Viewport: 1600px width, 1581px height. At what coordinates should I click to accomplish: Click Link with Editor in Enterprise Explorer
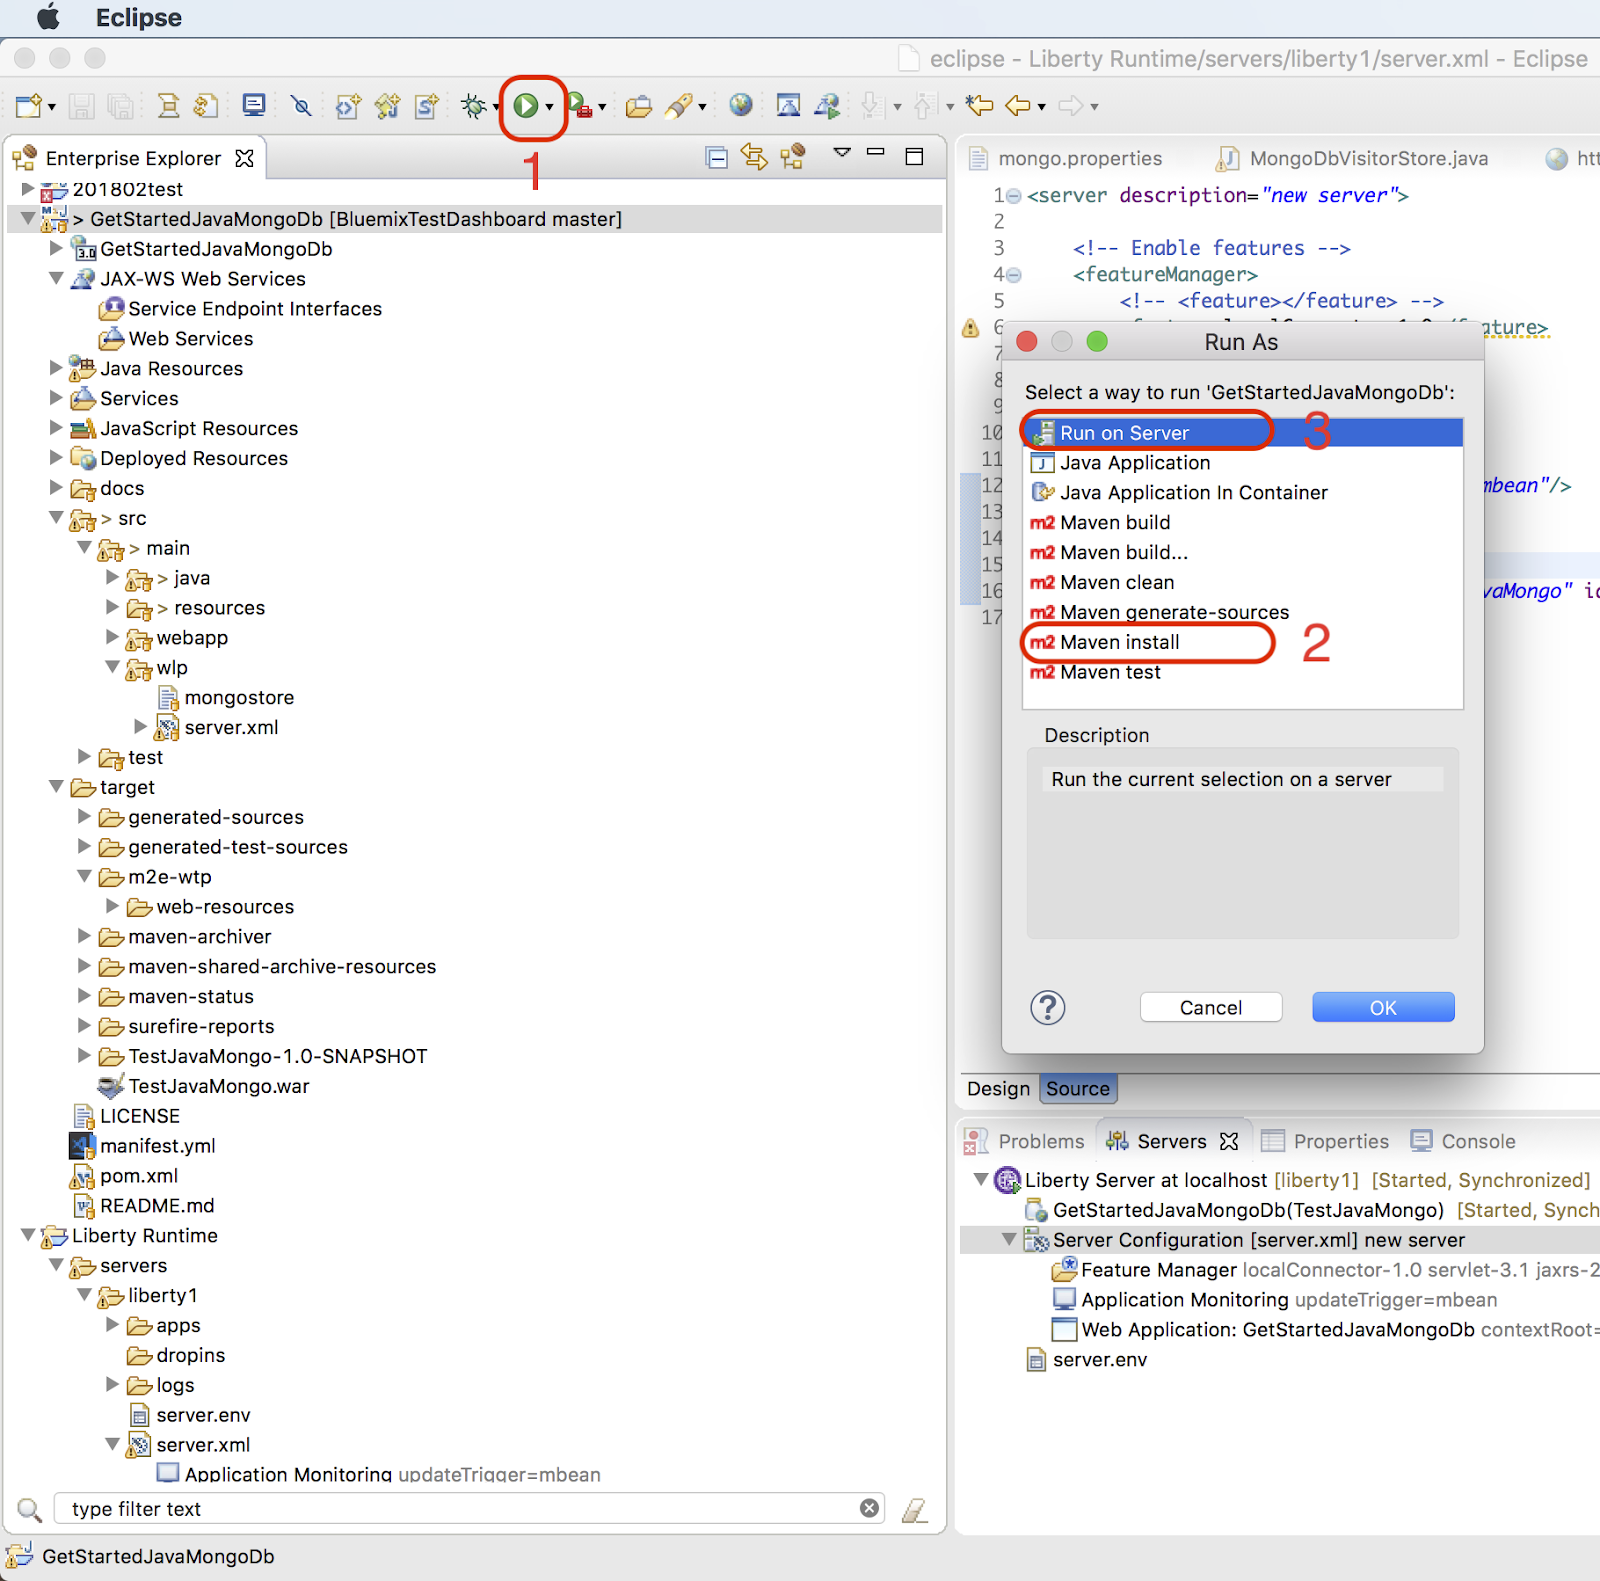[x=754, y=157]
